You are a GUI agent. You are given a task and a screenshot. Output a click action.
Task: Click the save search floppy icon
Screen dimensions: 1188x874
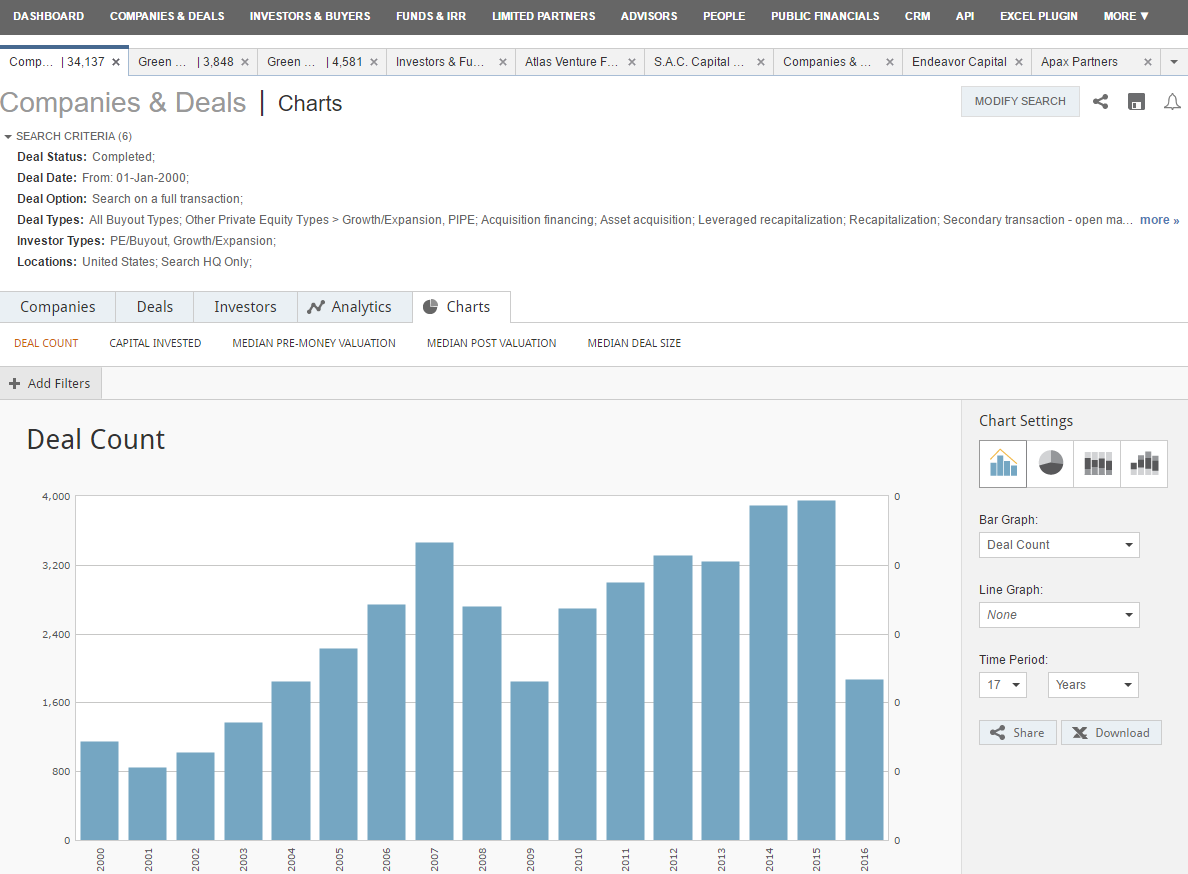(x=1136, y=101)
